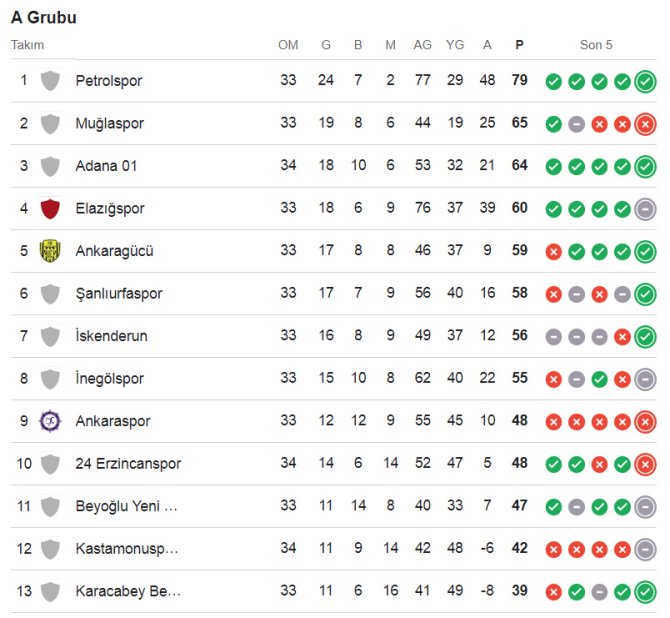Viewport: 670px width, 618px height.
Task: Click Elazığspor's latest circled draw icon
Action: (x=645, y=209)
